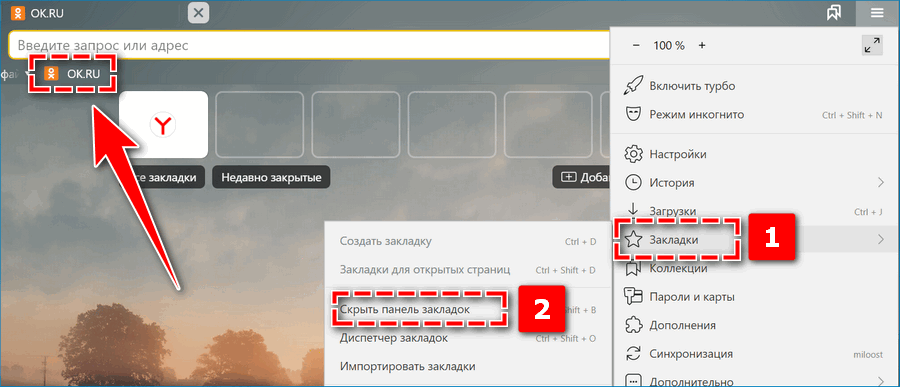Image resolution: width=900 pixels, height=387 pixels.
Task: Open the hamburger main menu button
Action: [877, 13]
